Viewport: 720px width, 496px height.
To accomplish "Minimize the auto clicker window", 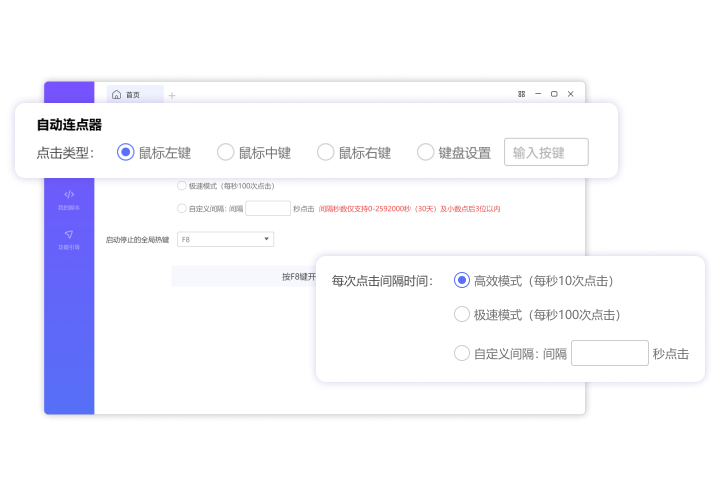I will 538,94.
